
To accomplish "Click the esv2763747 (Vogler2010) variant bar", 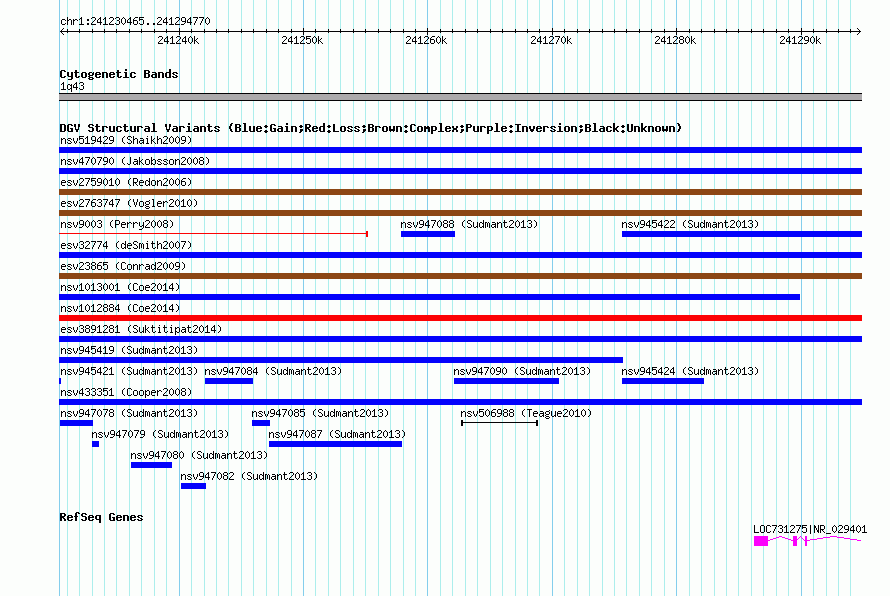I will click(x=460, y=213).
